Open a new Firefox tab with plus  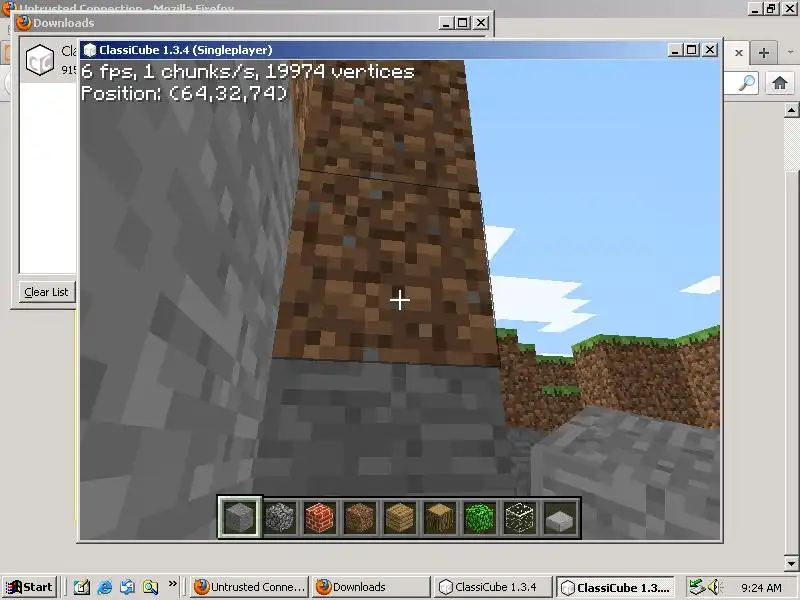[764, 53]
